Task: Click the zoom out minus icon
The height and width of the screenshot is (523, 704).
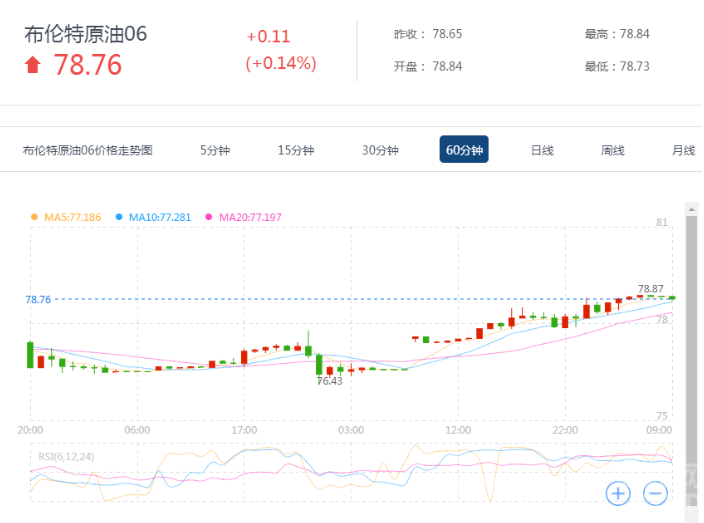Action: [656, 493]
